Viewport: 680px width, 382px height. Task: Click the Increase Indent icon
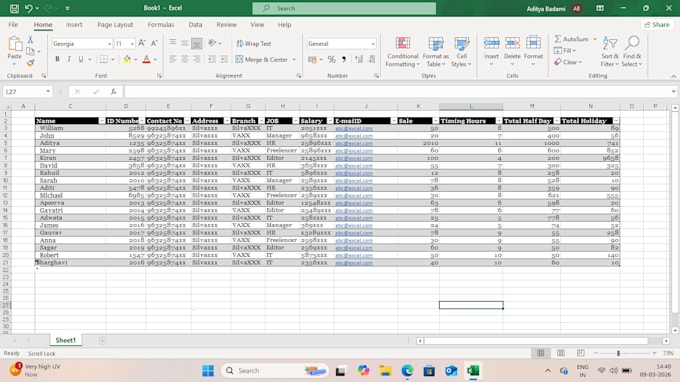(224, 59)
